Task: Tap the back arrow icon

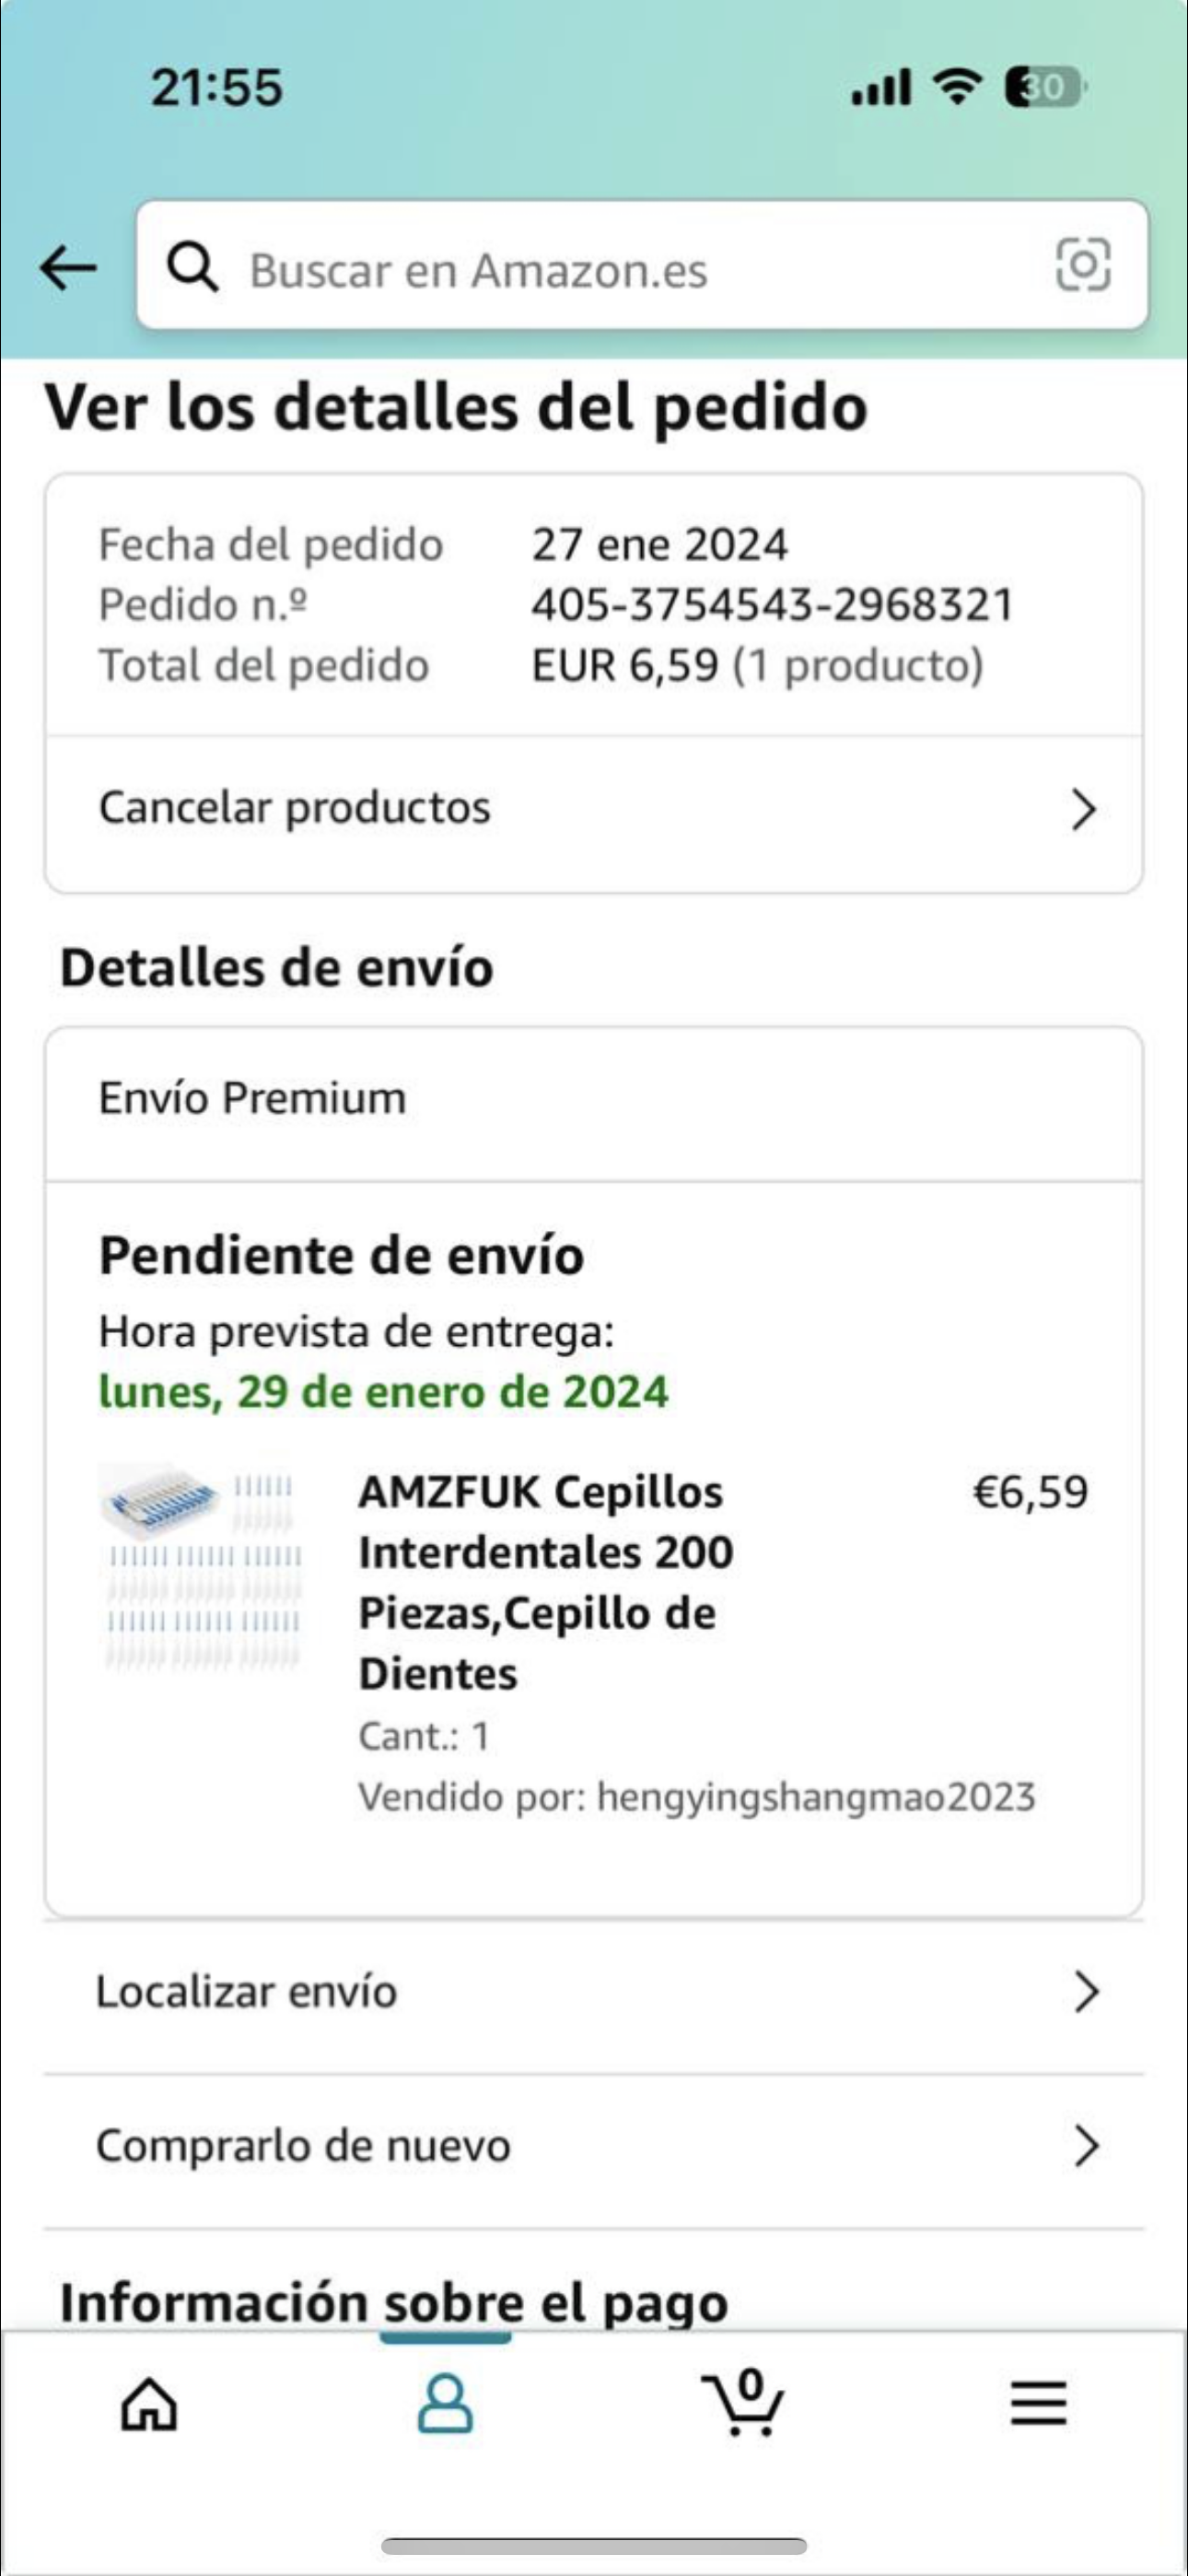Action: [x=68, y=268]
